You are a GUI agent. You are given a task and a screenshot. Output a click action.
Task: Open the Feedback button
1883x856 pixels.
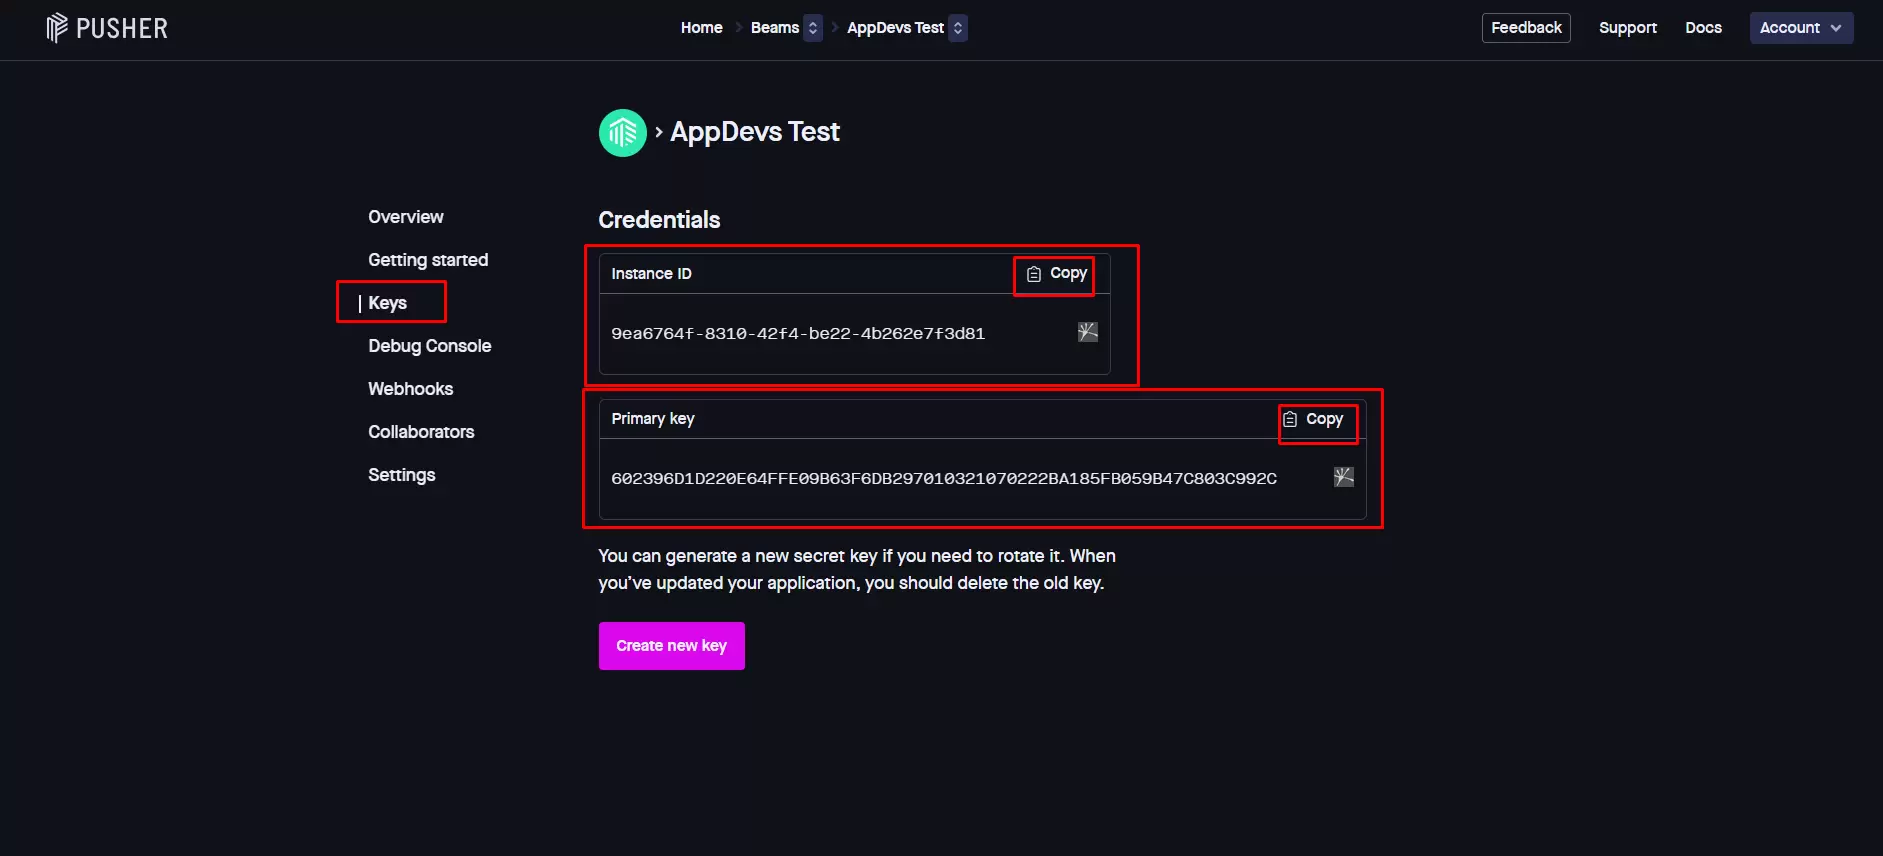1526,28
